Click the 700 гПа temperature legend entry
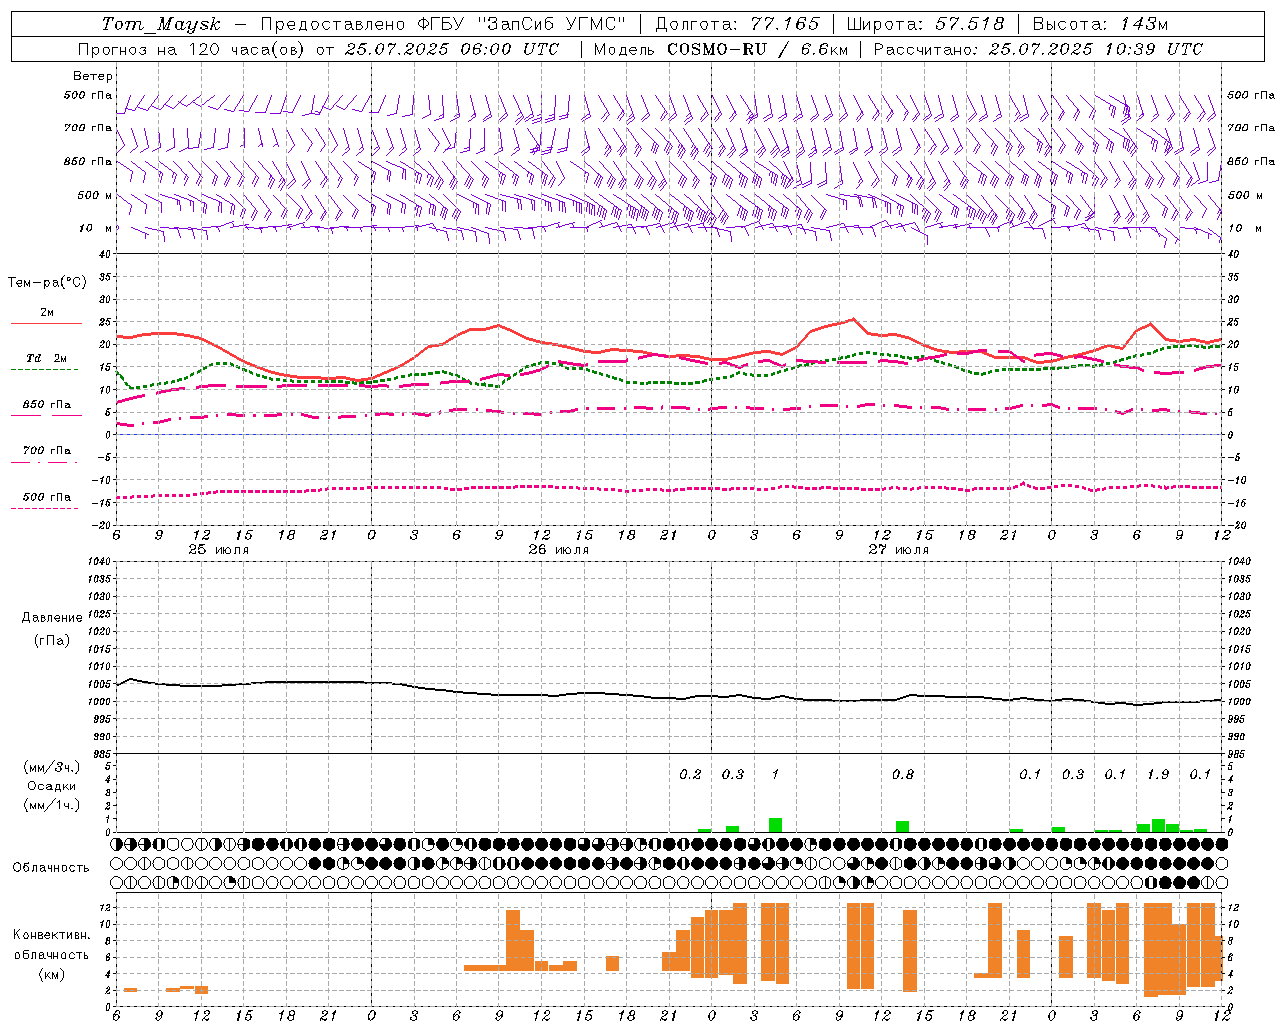 (46, 451)
